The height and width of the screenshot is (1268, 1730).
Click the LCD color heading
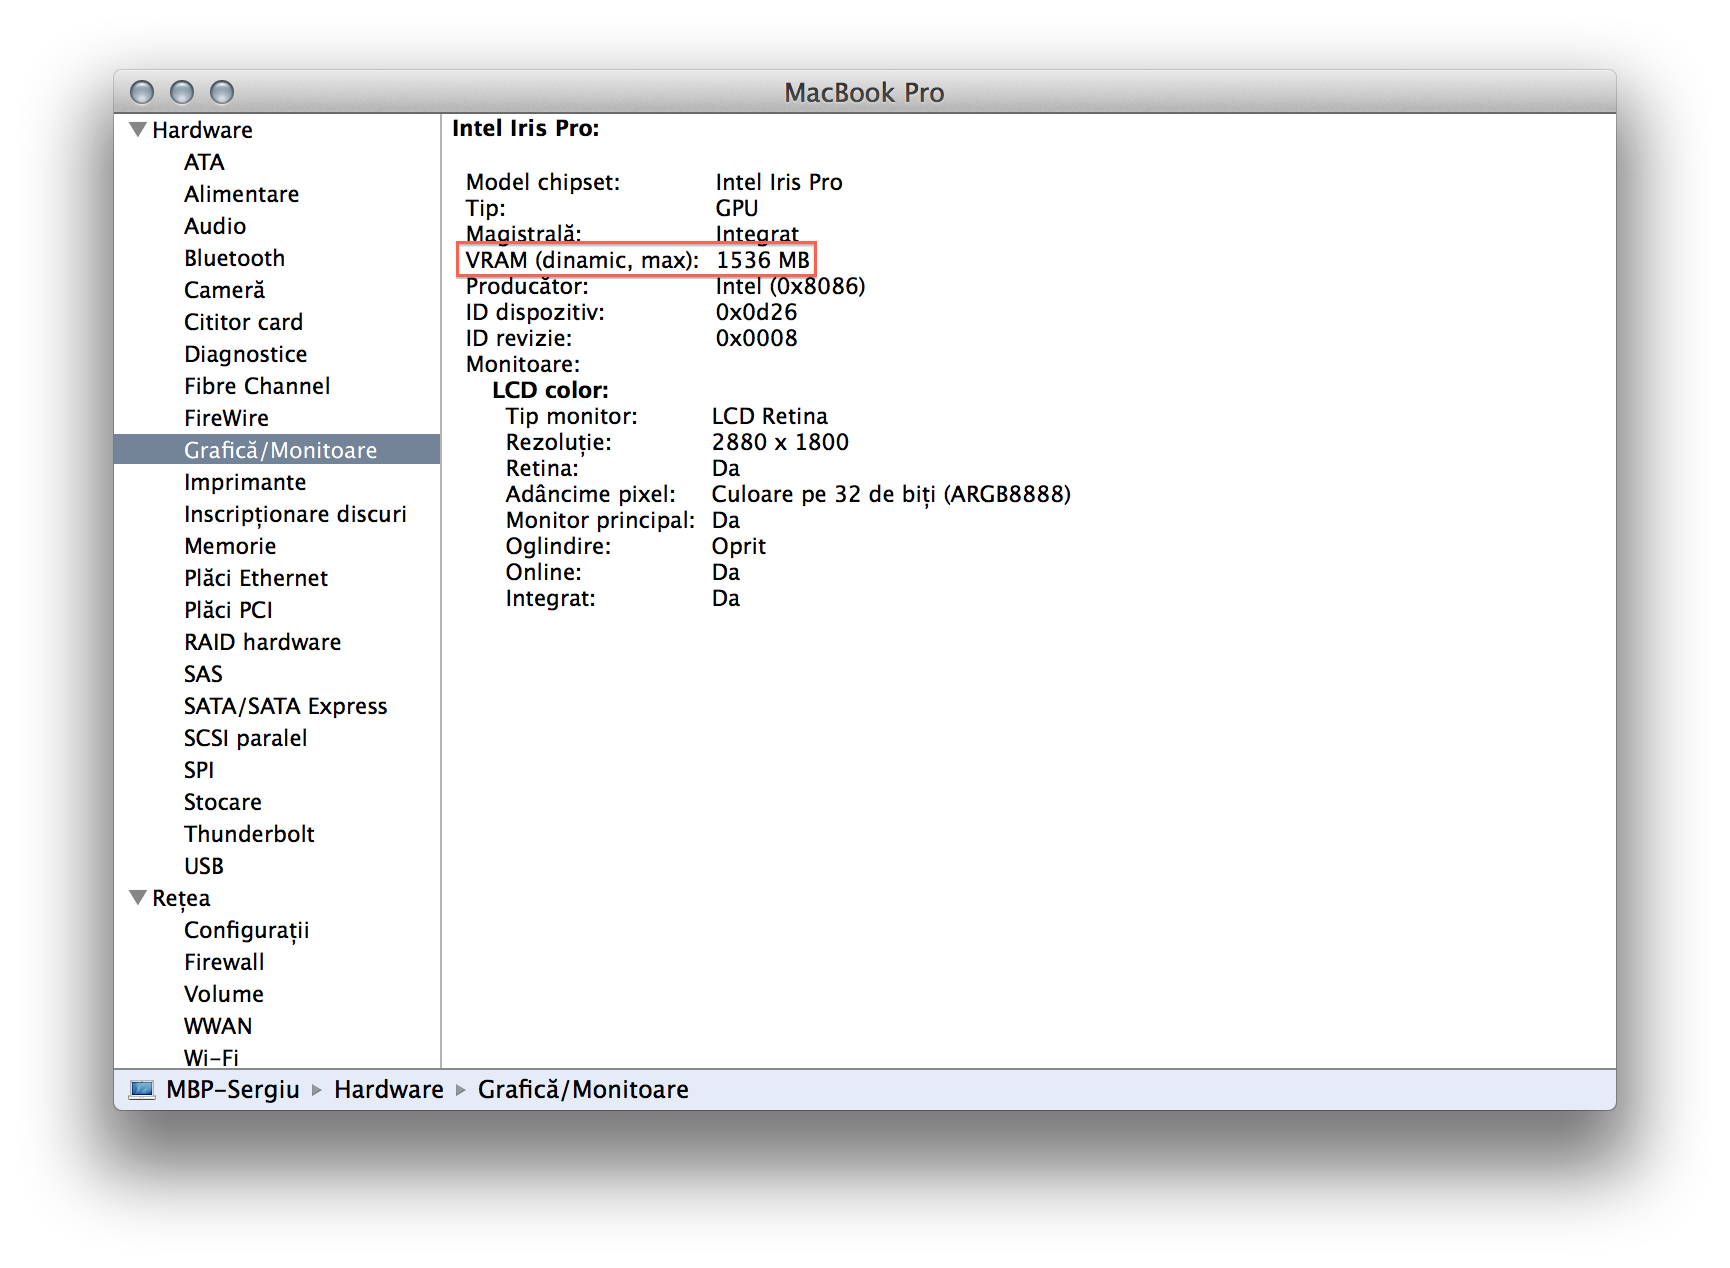coord(550,390)
